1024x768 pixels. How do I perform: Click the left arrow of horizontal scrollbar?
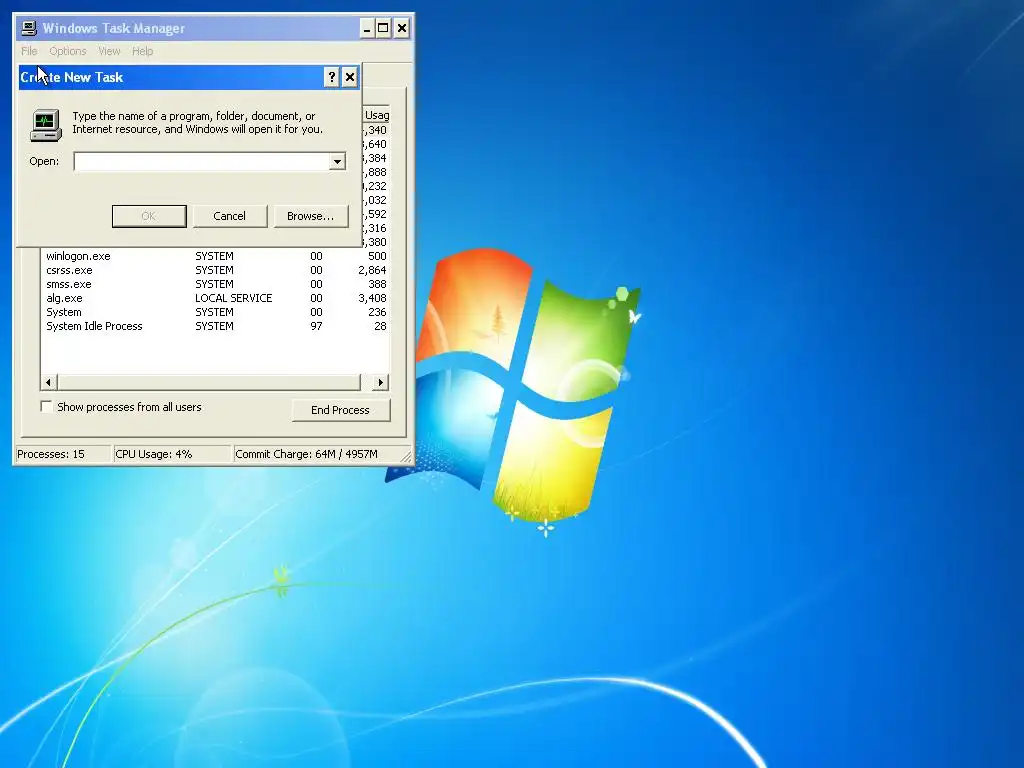click(49, 382)
